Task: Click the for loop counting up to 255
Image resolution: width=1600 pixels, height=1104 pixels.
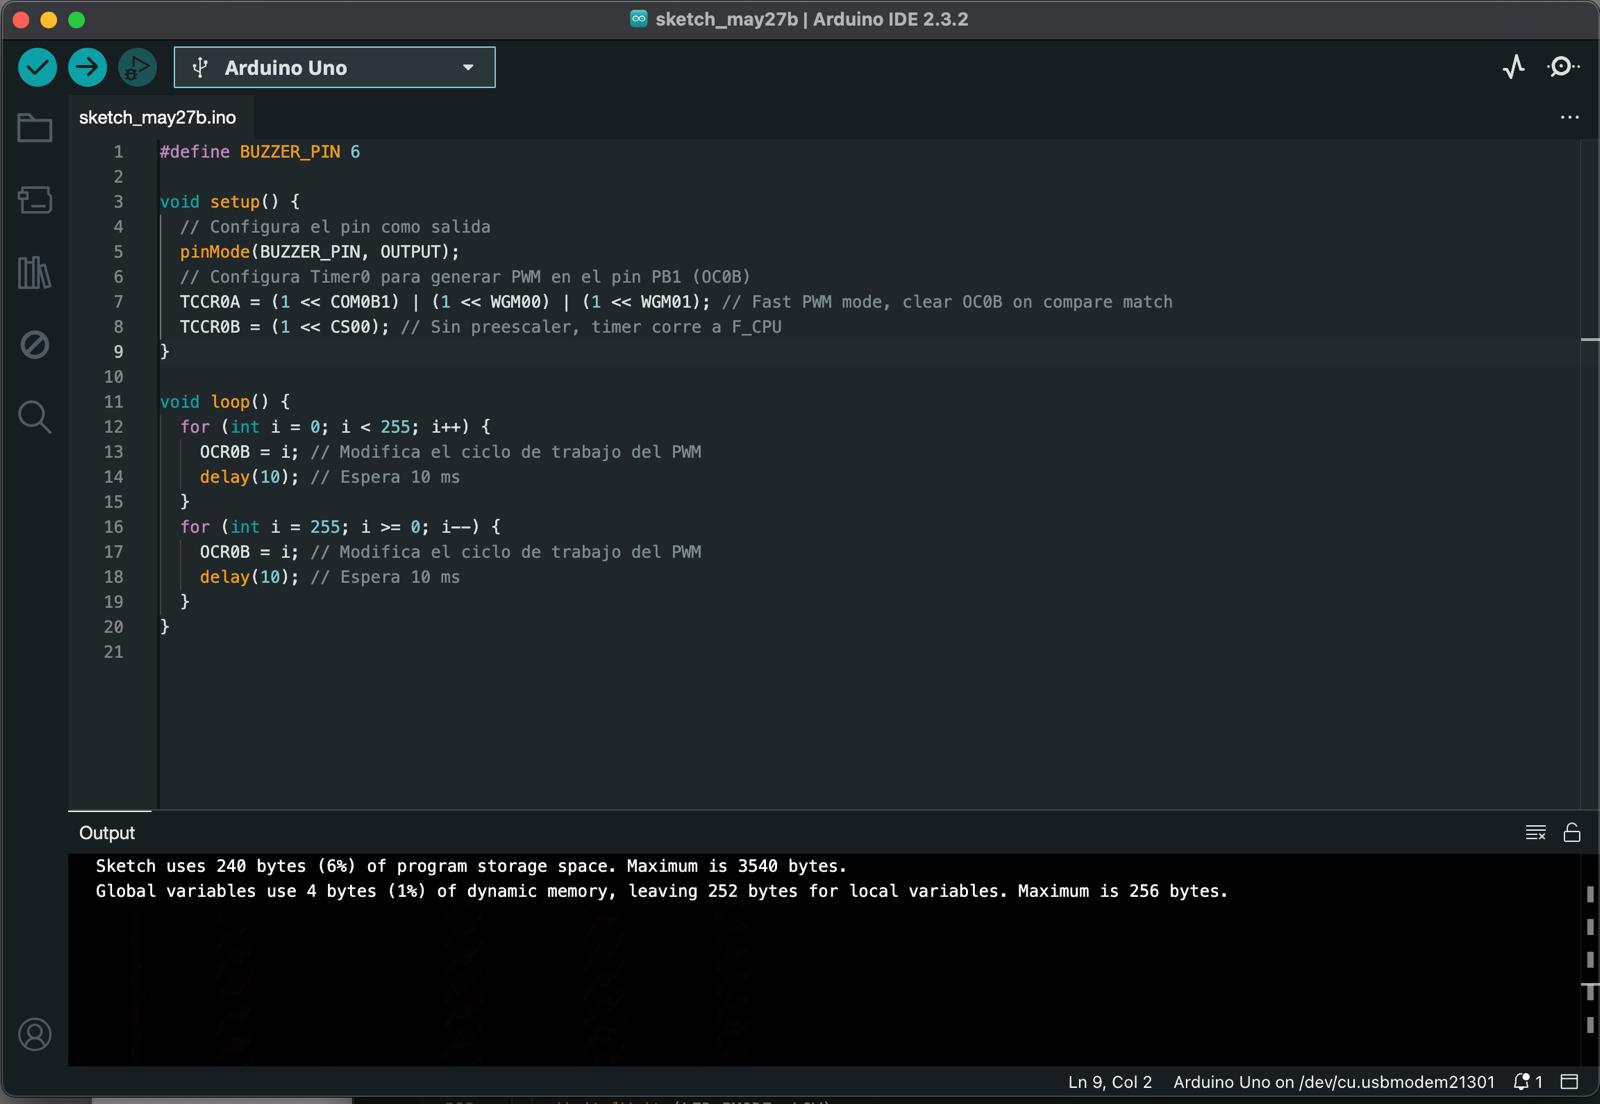Action: point(335,427)
